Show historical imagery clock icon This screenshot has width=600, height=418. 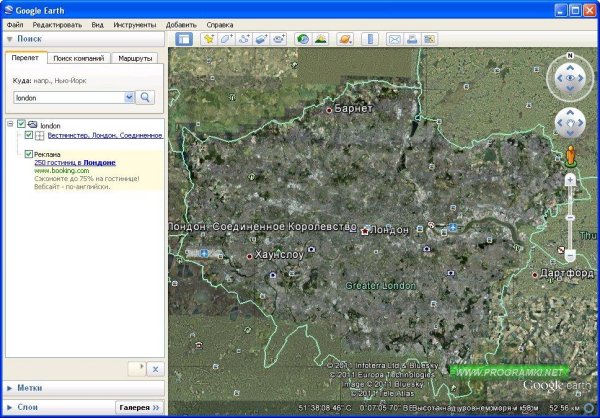(303, 39)
